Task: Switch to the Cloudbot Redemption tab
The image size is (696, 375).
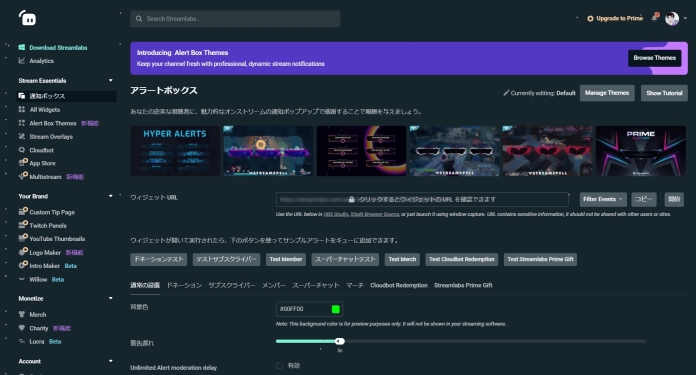Action: point(399,285)
